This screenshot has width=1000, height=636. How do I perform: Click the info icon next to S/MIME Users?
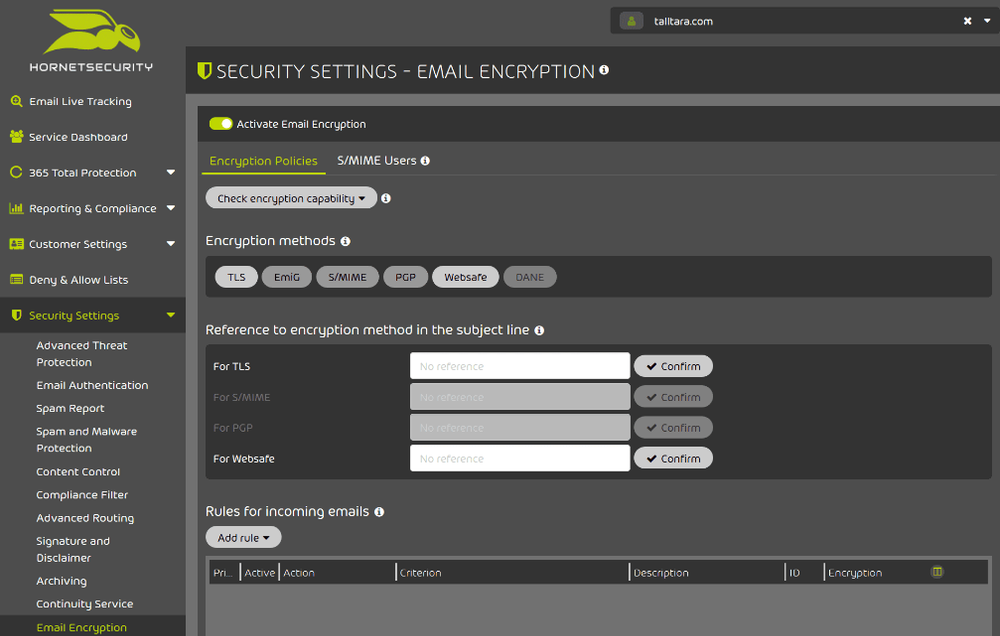[425, 161]
